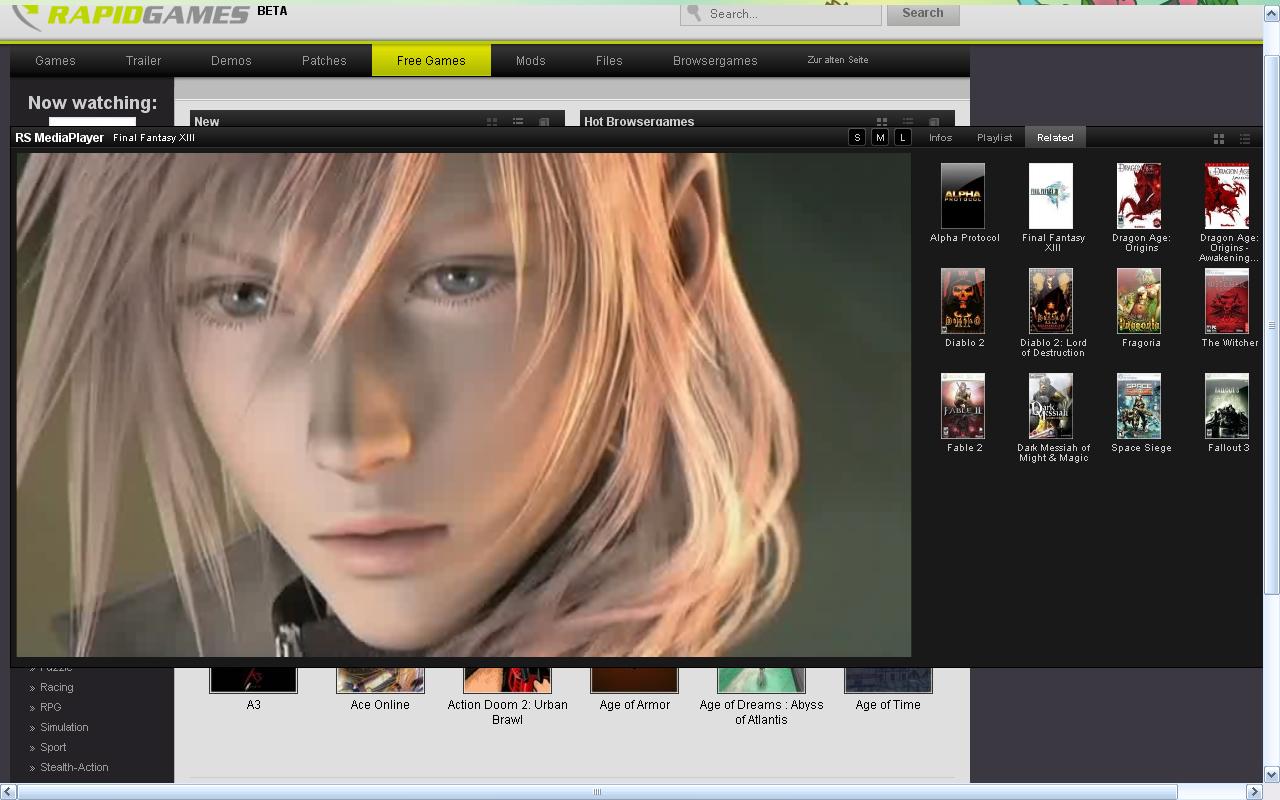Click the Fable 2 title link

965,448
